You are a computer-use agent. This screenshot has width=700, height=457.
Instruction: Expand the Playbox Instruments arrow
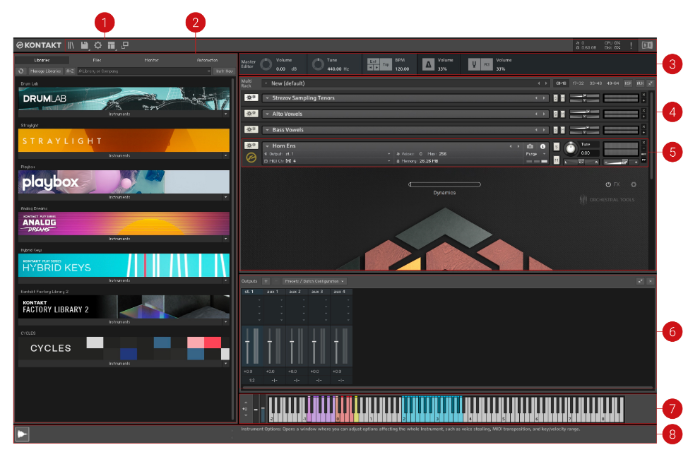(225, 197)
